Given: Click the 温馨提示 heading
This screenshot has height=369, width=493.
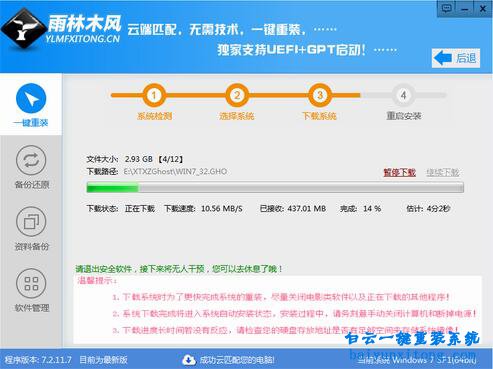Looking at the screenshot, I should pyautogui.click(x=97, y=281).
